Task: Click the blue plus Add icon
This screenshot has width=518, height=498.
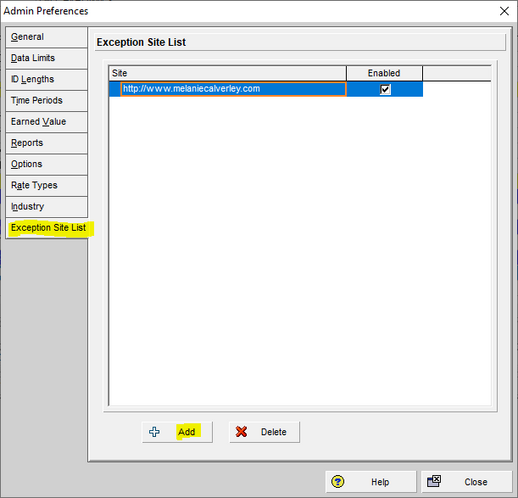Action: tap(154, 432)
